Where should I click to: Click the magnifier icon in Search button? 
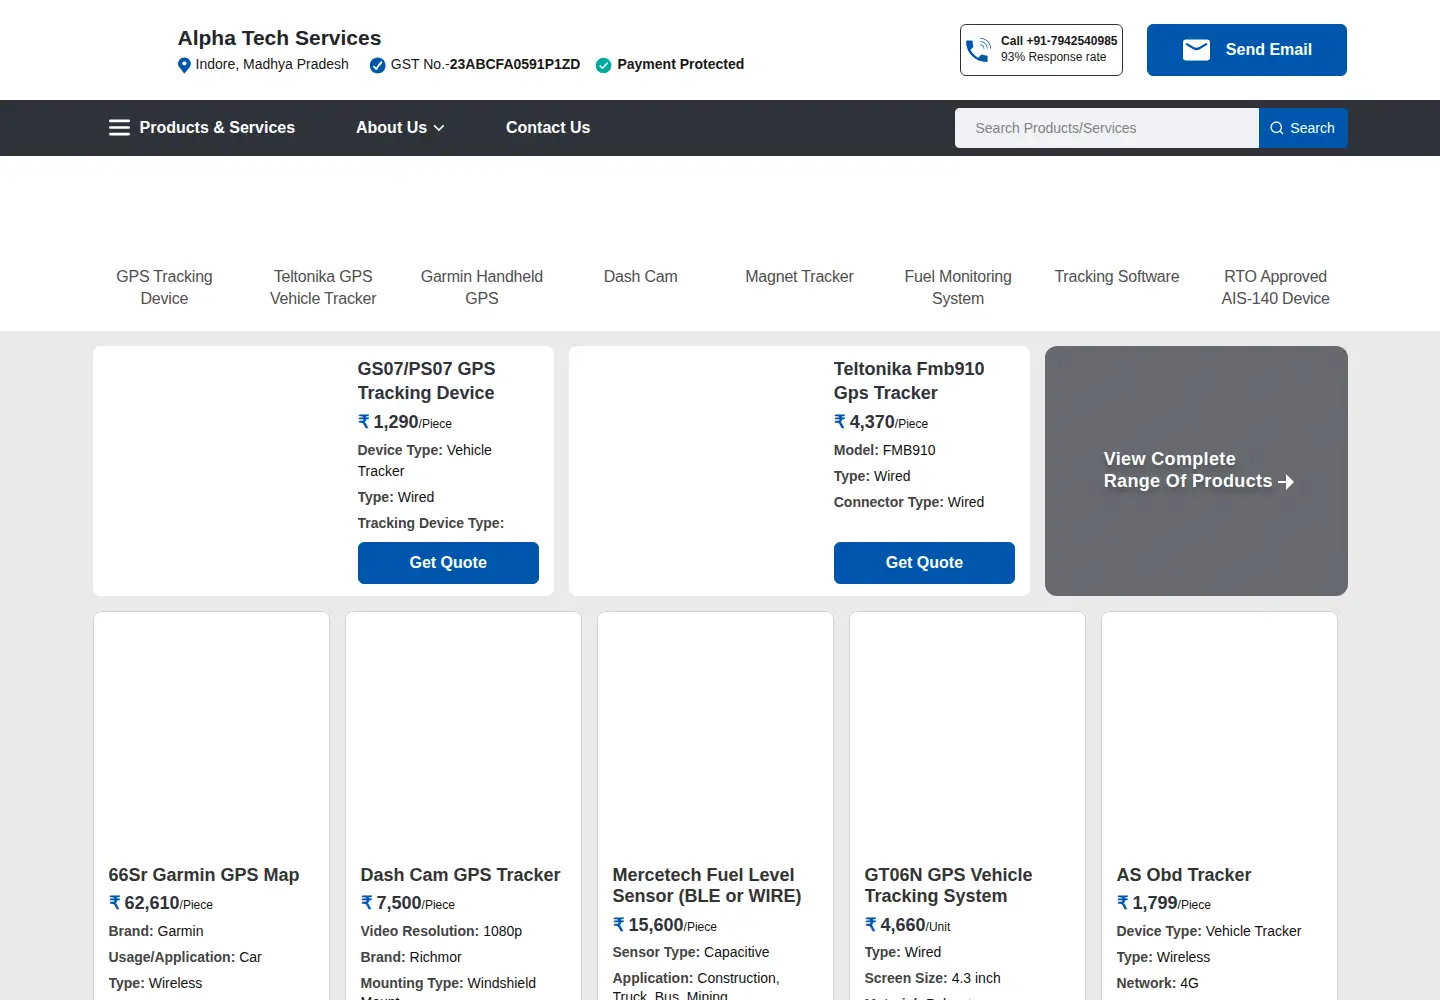point(1277,128)
